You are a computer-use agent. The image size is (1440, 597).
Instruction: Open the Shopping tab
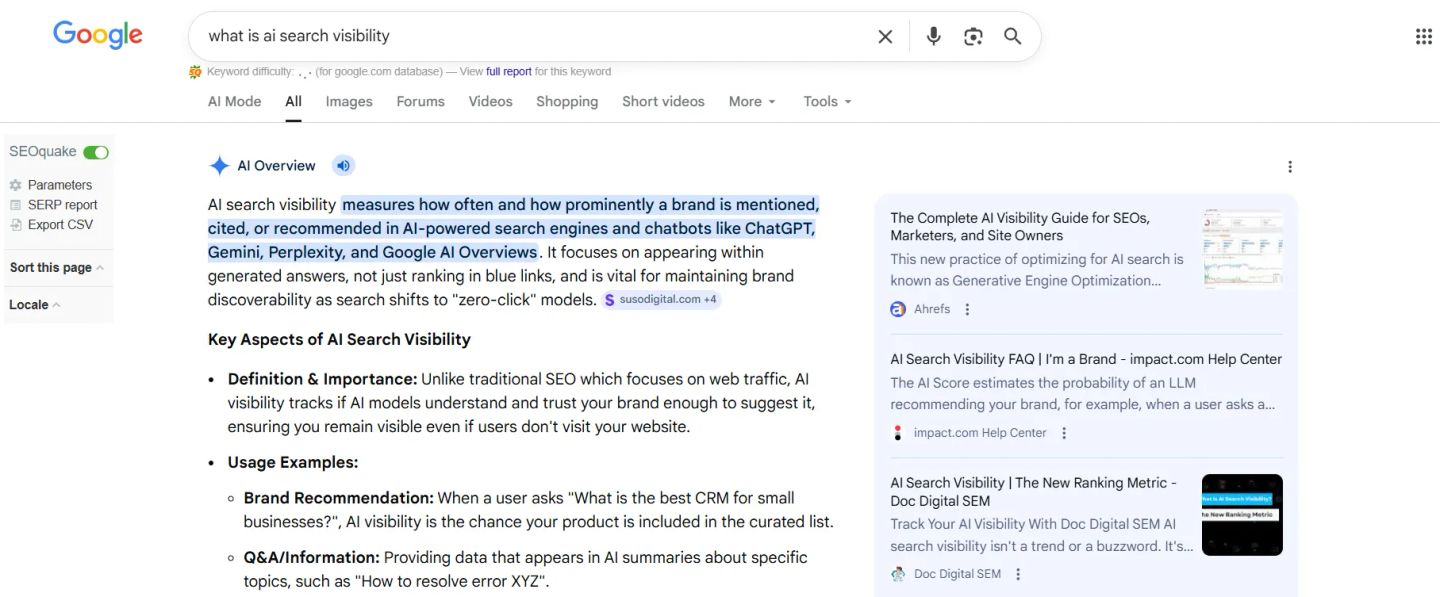[x=567, y=101]
